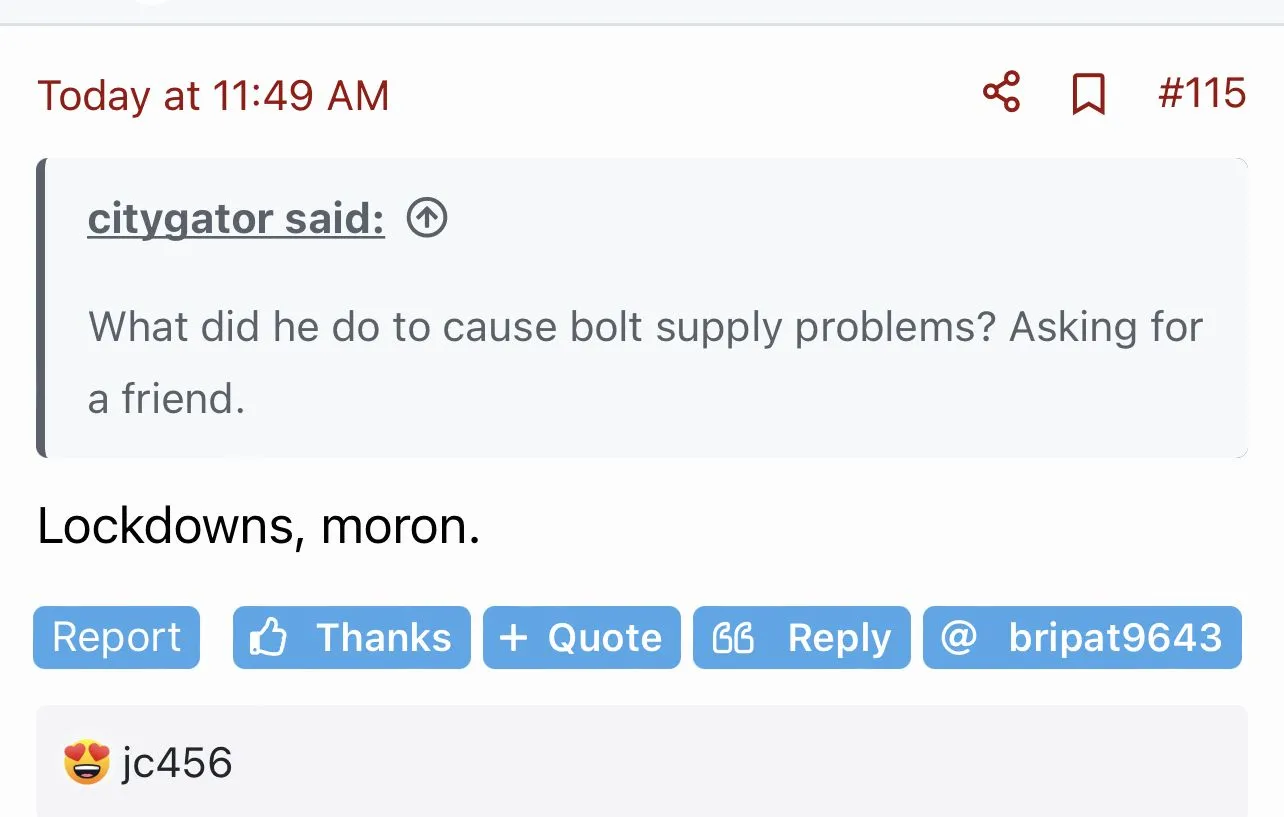Click the Reply button text
The width and height of the screenshot is (1284, 817).
coord(838,638)
